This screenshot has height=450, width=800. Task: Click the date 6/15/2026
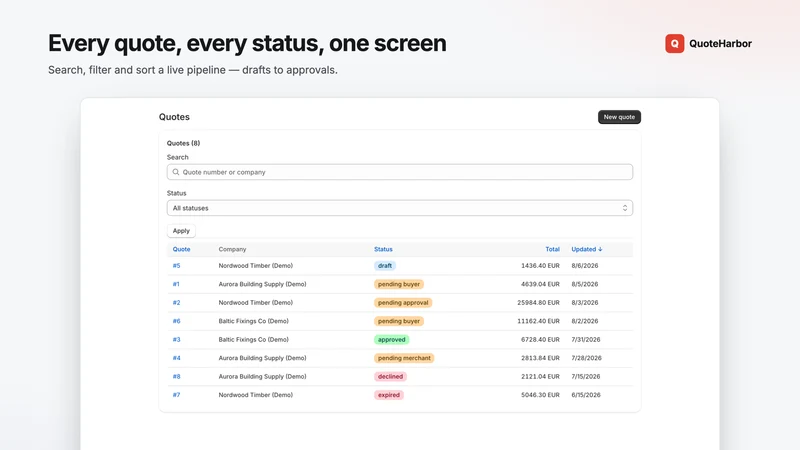click(586, 395)
